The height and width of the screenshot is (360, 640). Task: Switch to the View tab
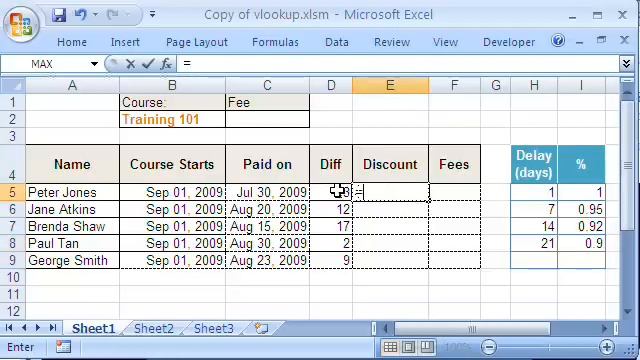point(445,42)
